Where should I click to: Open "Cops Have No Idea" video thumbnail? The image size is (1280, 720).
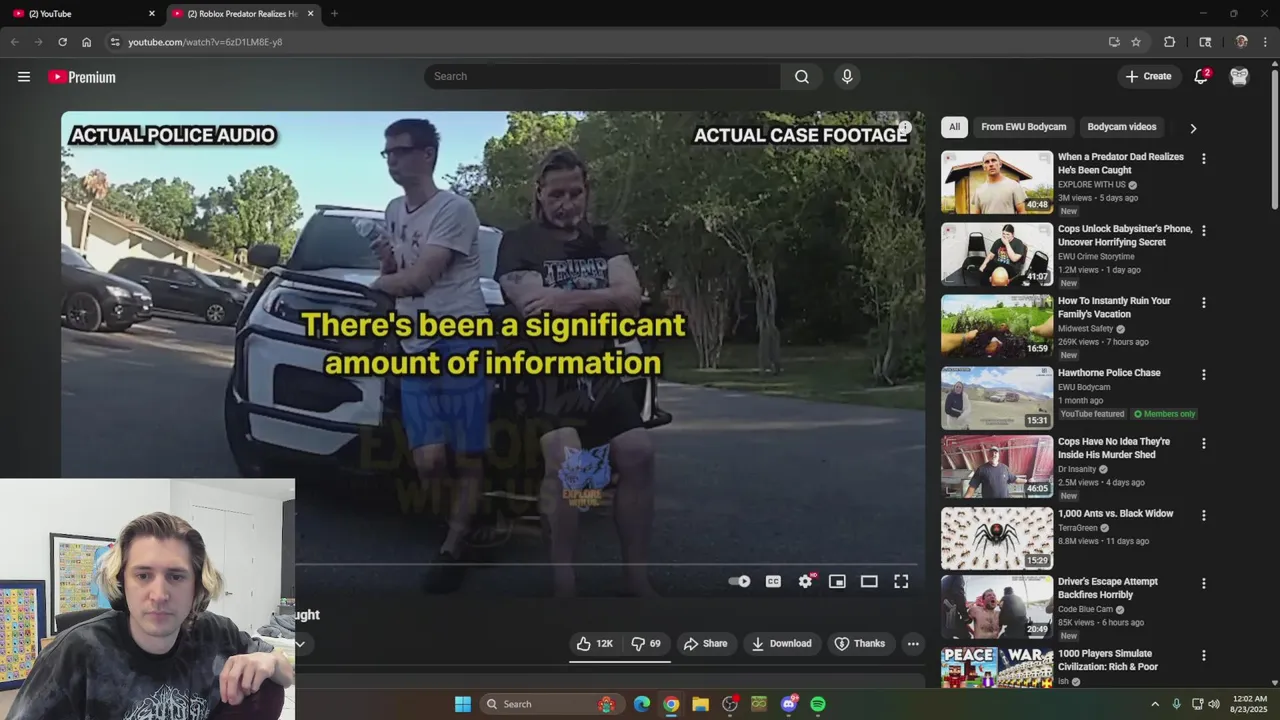[x=997, y=467]
